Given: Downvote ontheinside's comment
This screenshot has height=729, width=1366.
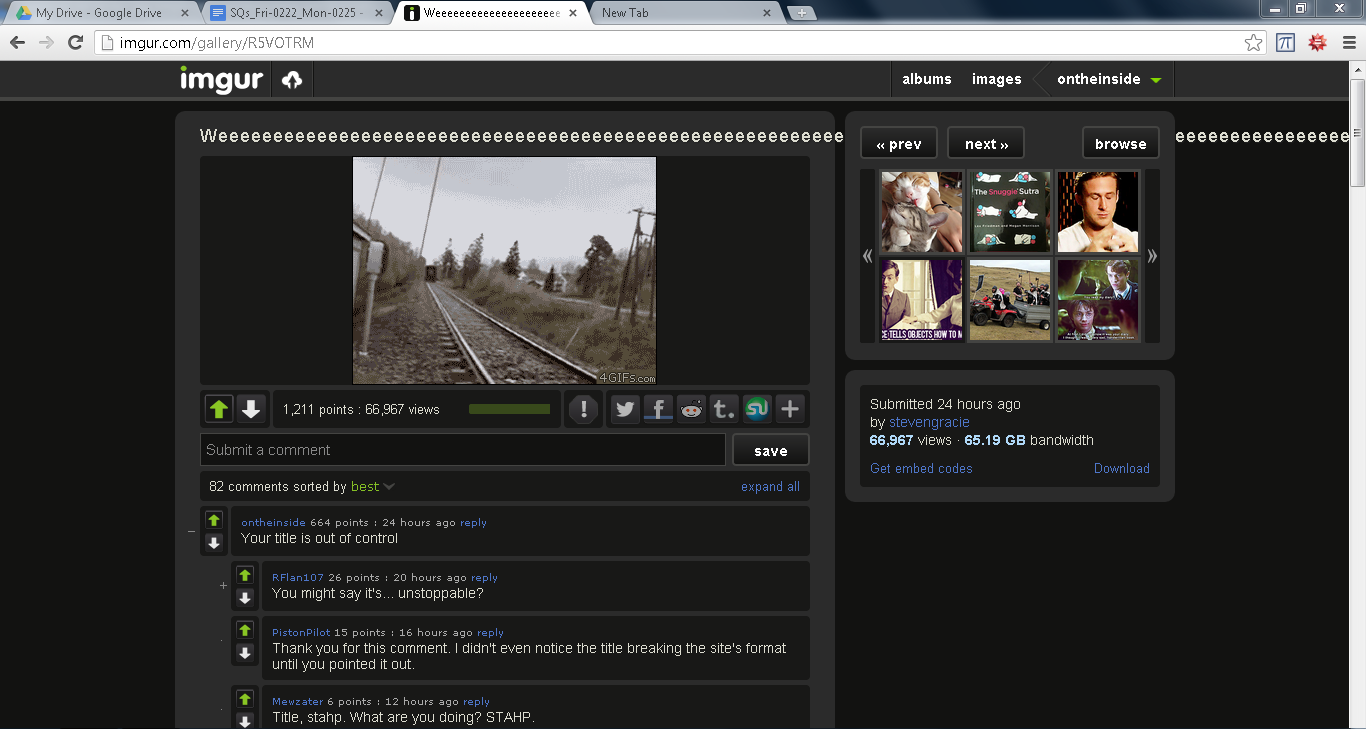Looking at the screenshot, I should [213, 542].
